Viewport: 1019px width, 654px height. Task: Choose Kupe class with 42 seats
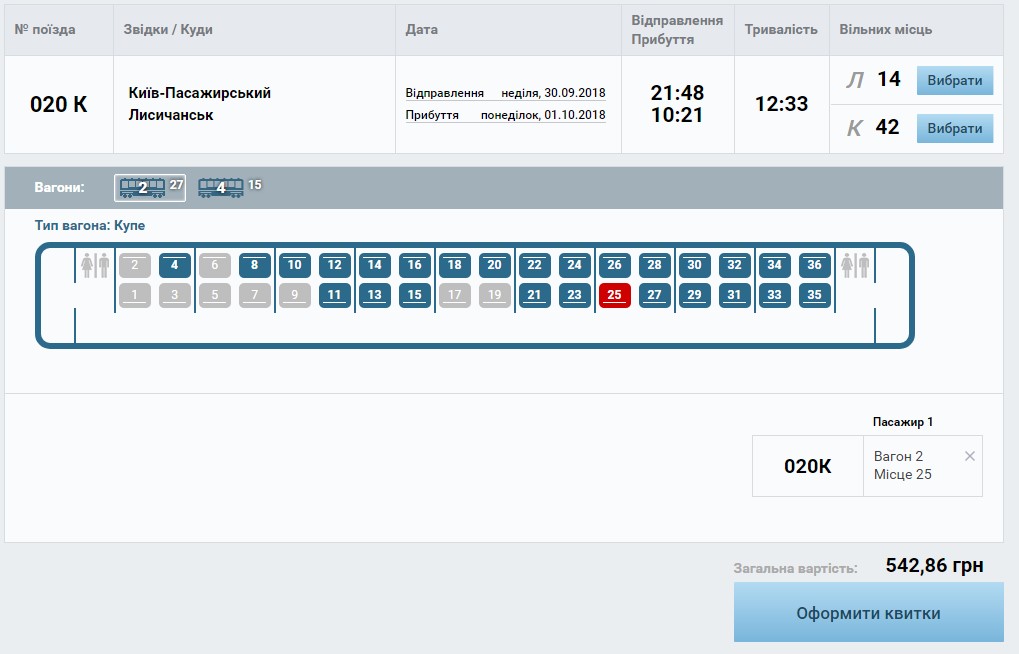954,129
